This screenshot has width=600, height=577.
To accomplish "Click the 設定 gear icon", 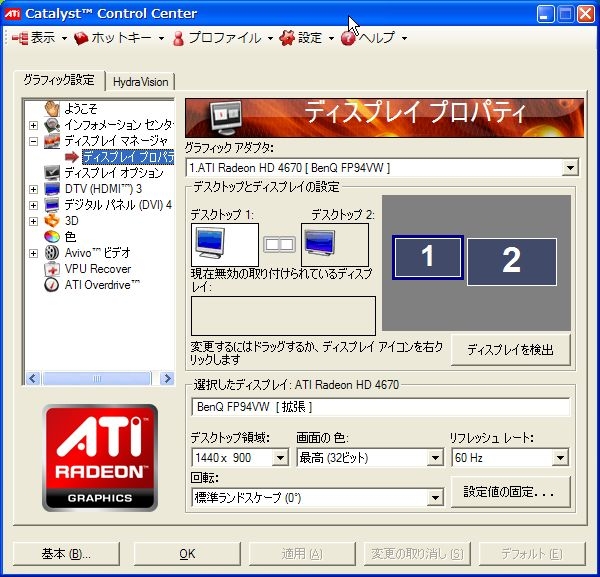I will [287, 38].
